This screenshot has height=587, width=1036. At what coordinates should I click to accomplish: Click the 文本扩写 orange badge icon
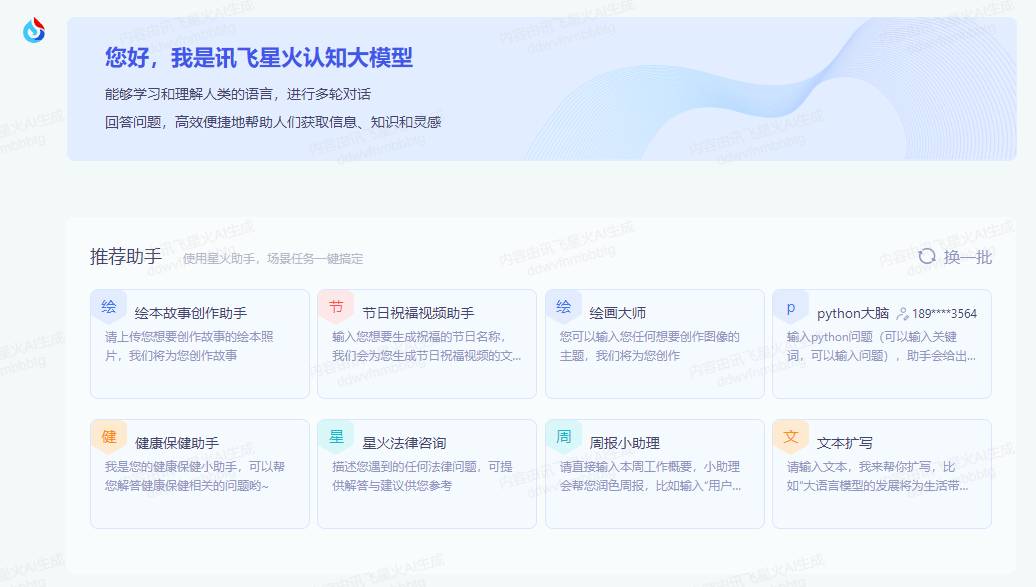(790, 437)
